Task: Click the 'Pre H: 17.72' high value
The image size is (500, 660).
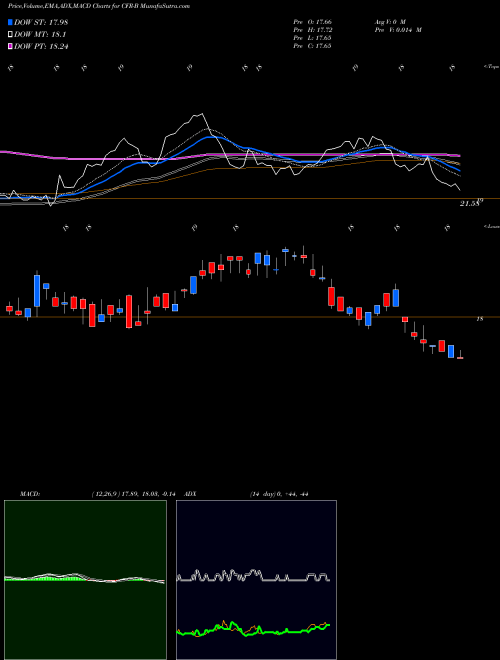Action: 312,29
